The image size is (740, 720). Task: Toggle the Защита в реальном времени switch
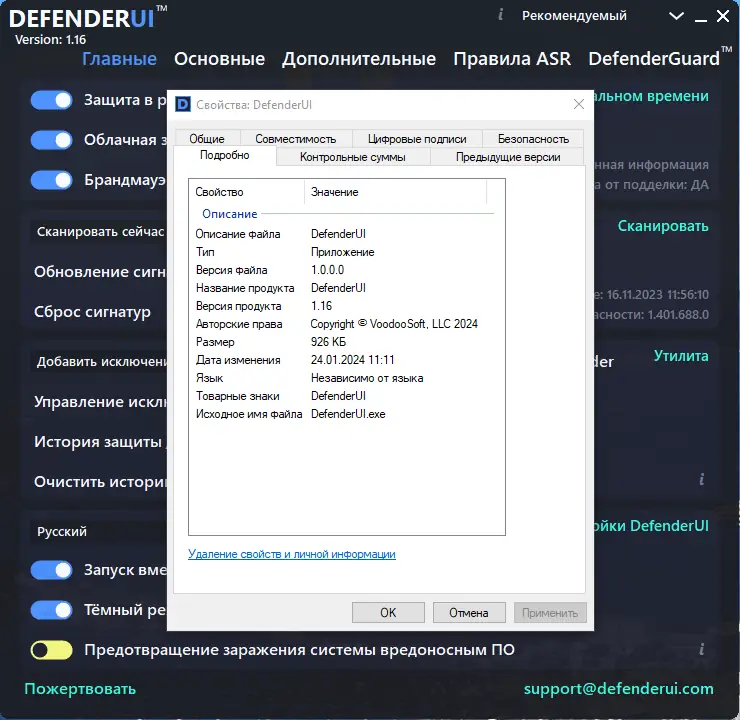click(51, 100)
